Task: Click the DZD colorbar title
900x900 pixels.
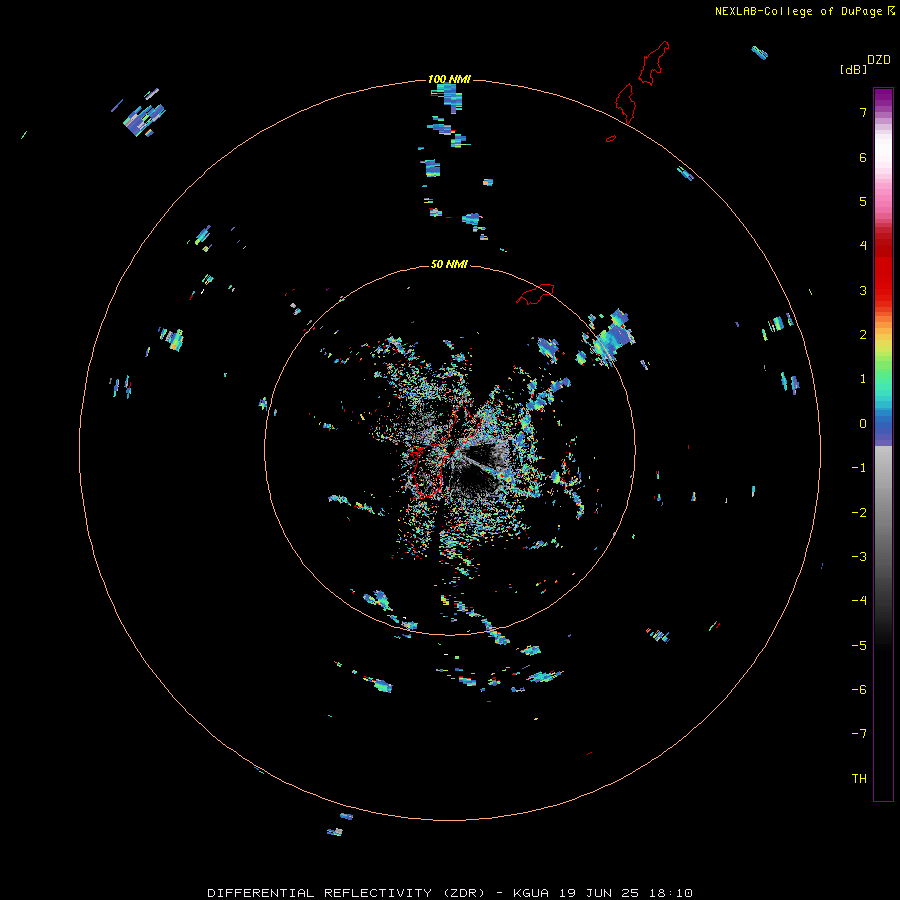Action: [x=879, y=60]
